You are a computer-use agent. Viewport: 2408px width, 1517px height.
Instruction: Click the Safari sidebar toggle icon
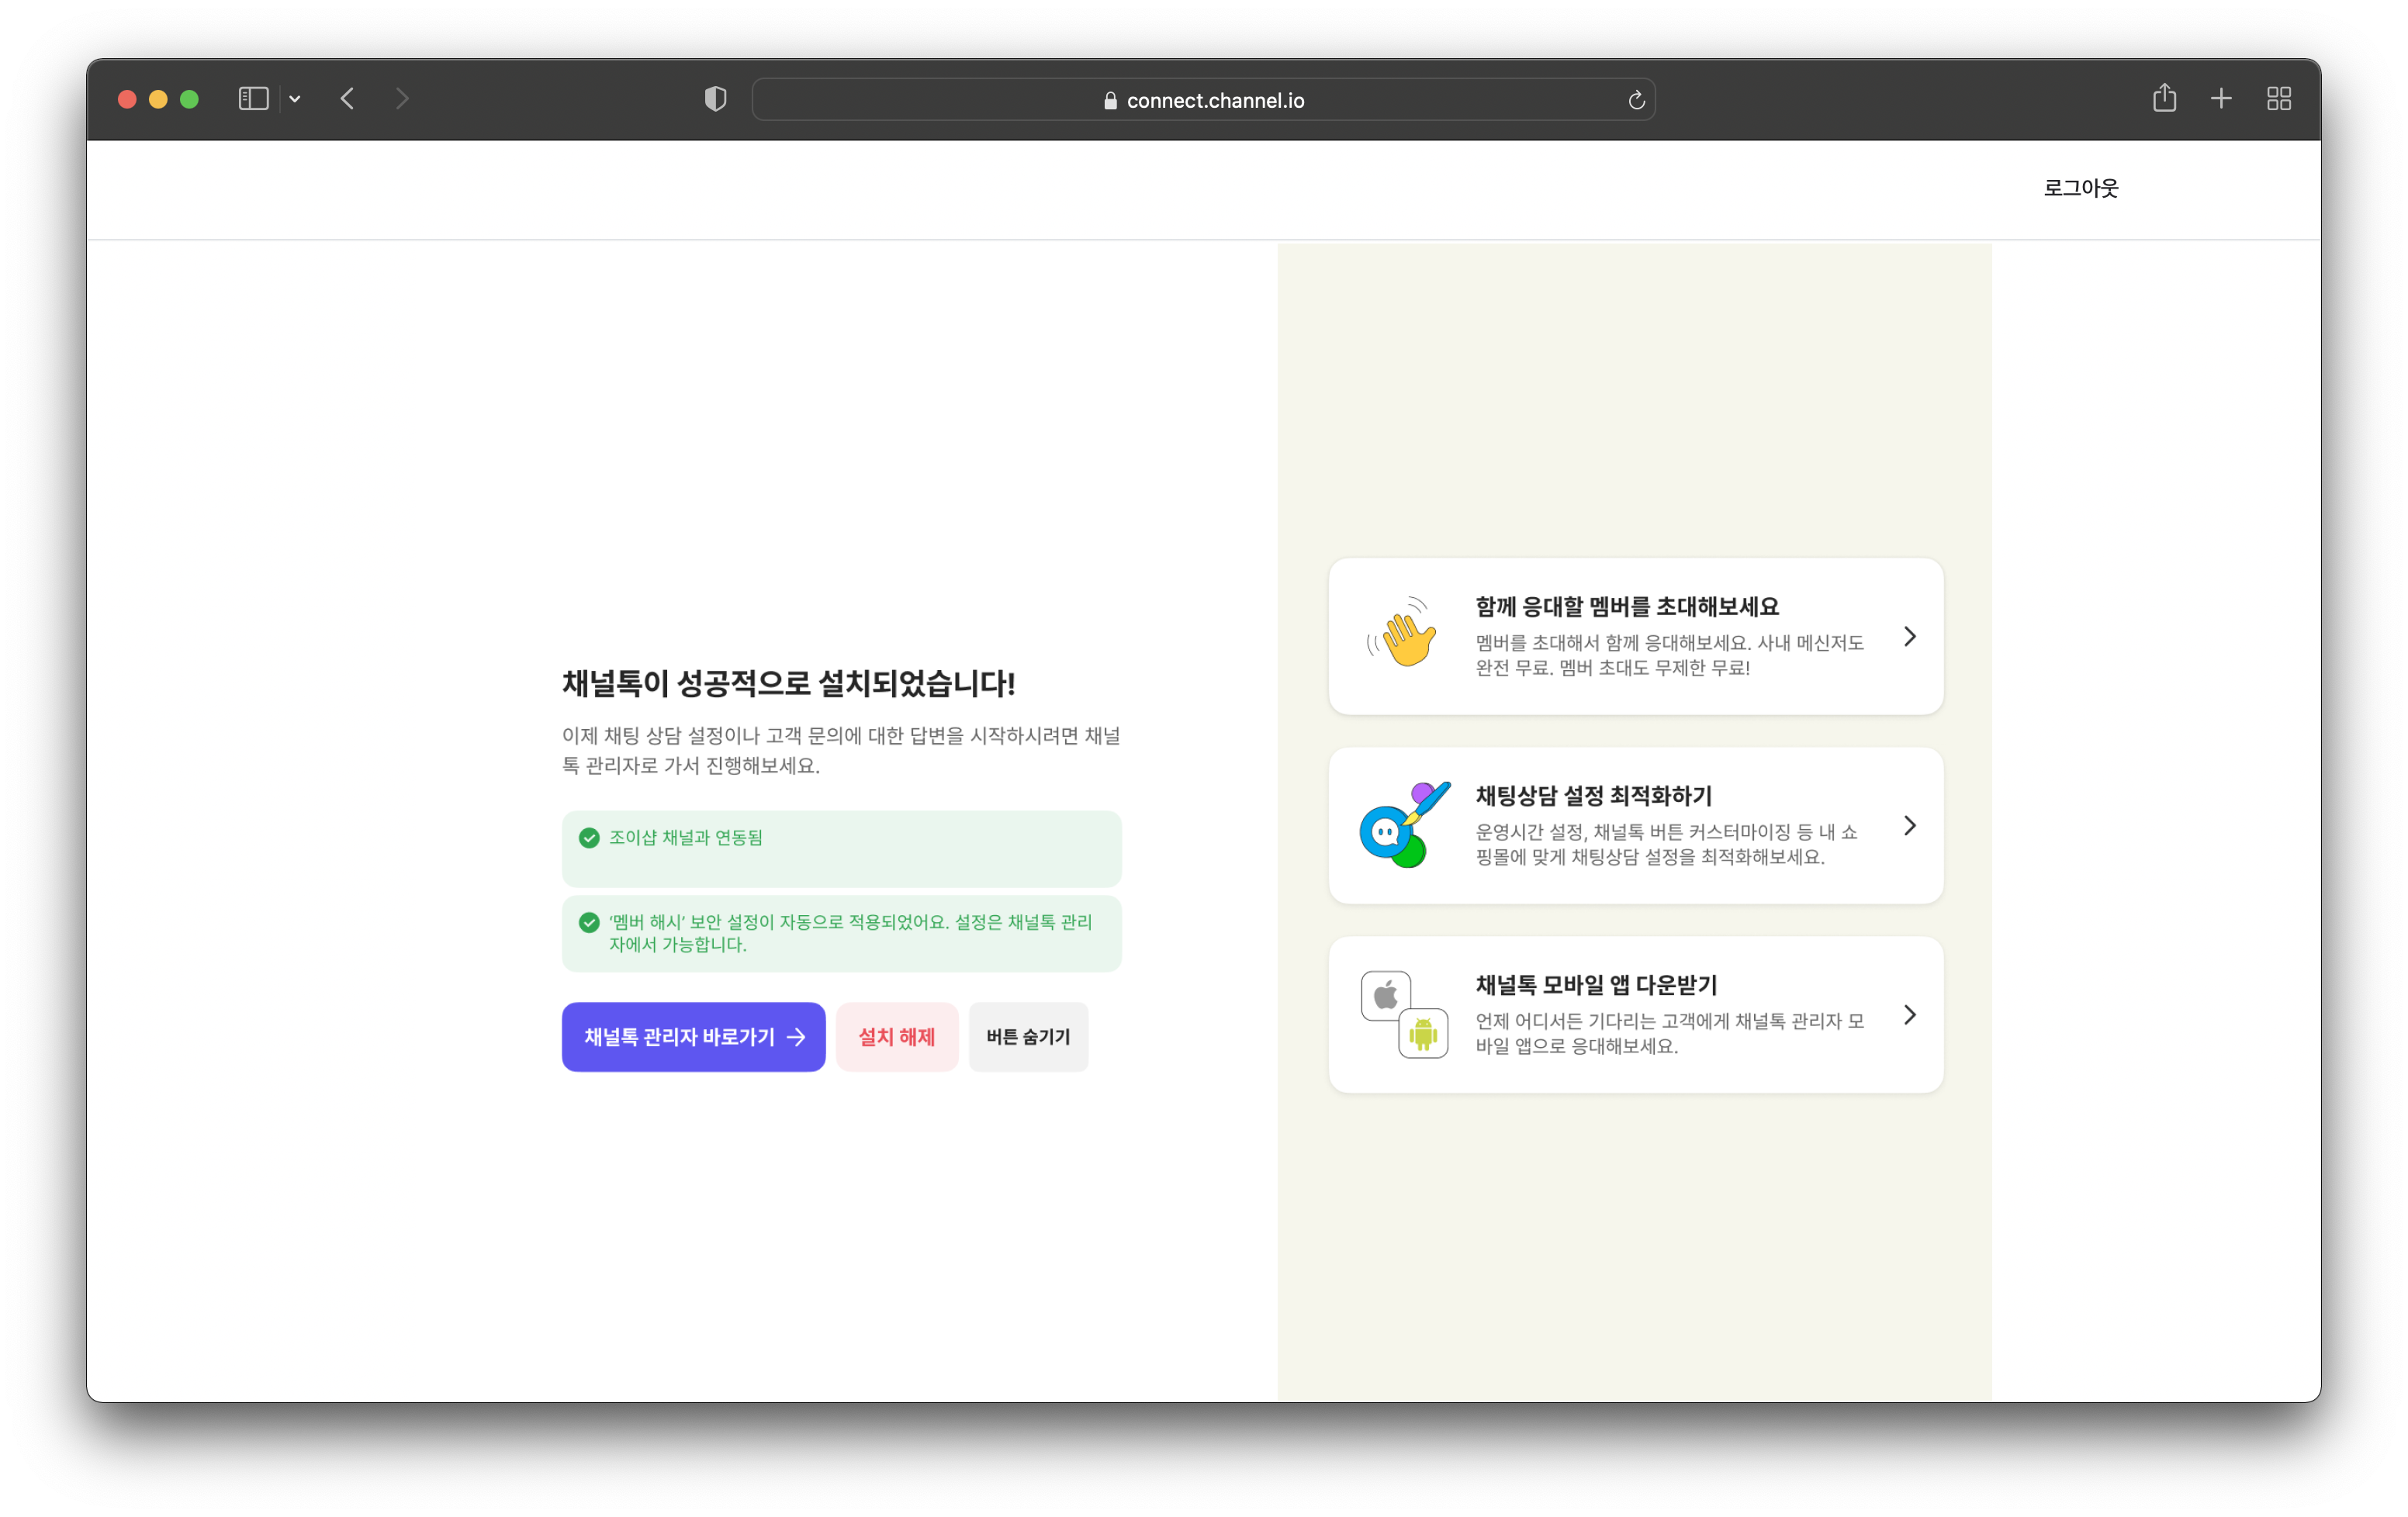pos(253,98)
